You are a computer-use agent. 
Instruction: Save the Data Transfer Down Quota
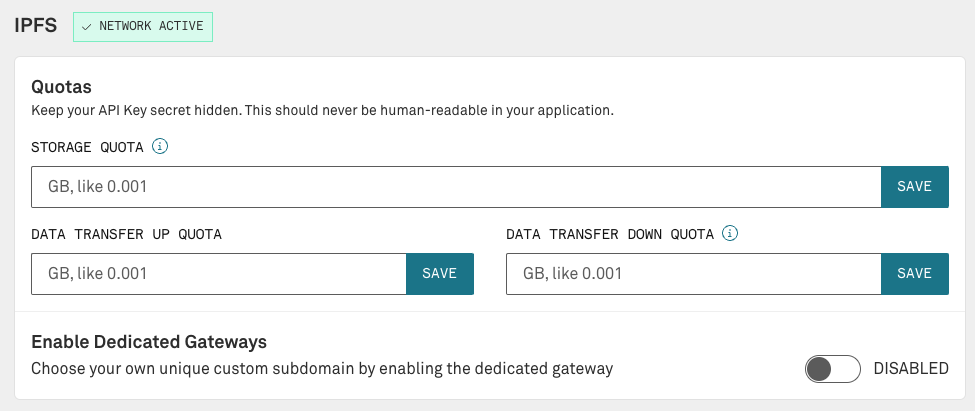coord(915,274)
